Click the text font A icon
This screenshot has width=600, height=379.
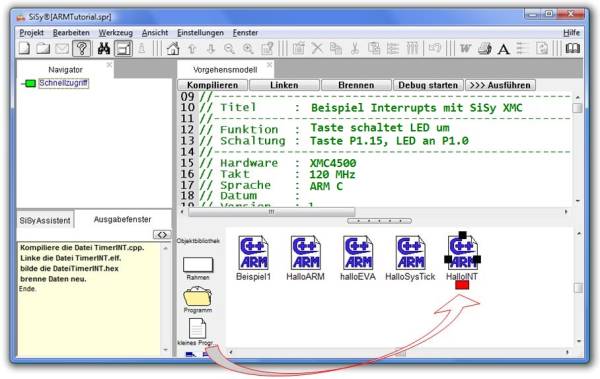[504, 49]
